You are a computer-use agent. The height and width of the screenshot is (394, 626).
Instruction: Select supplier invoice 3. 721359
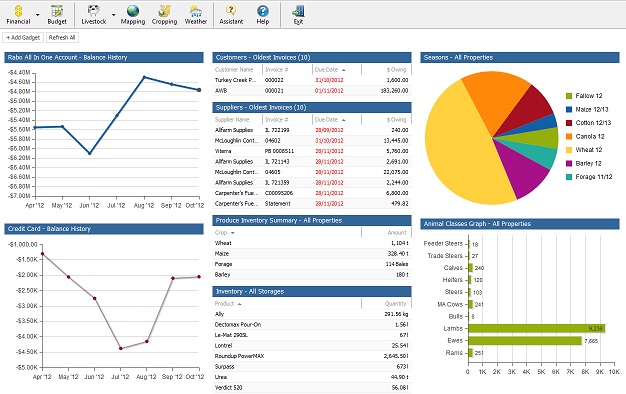[x=312, y=182]
